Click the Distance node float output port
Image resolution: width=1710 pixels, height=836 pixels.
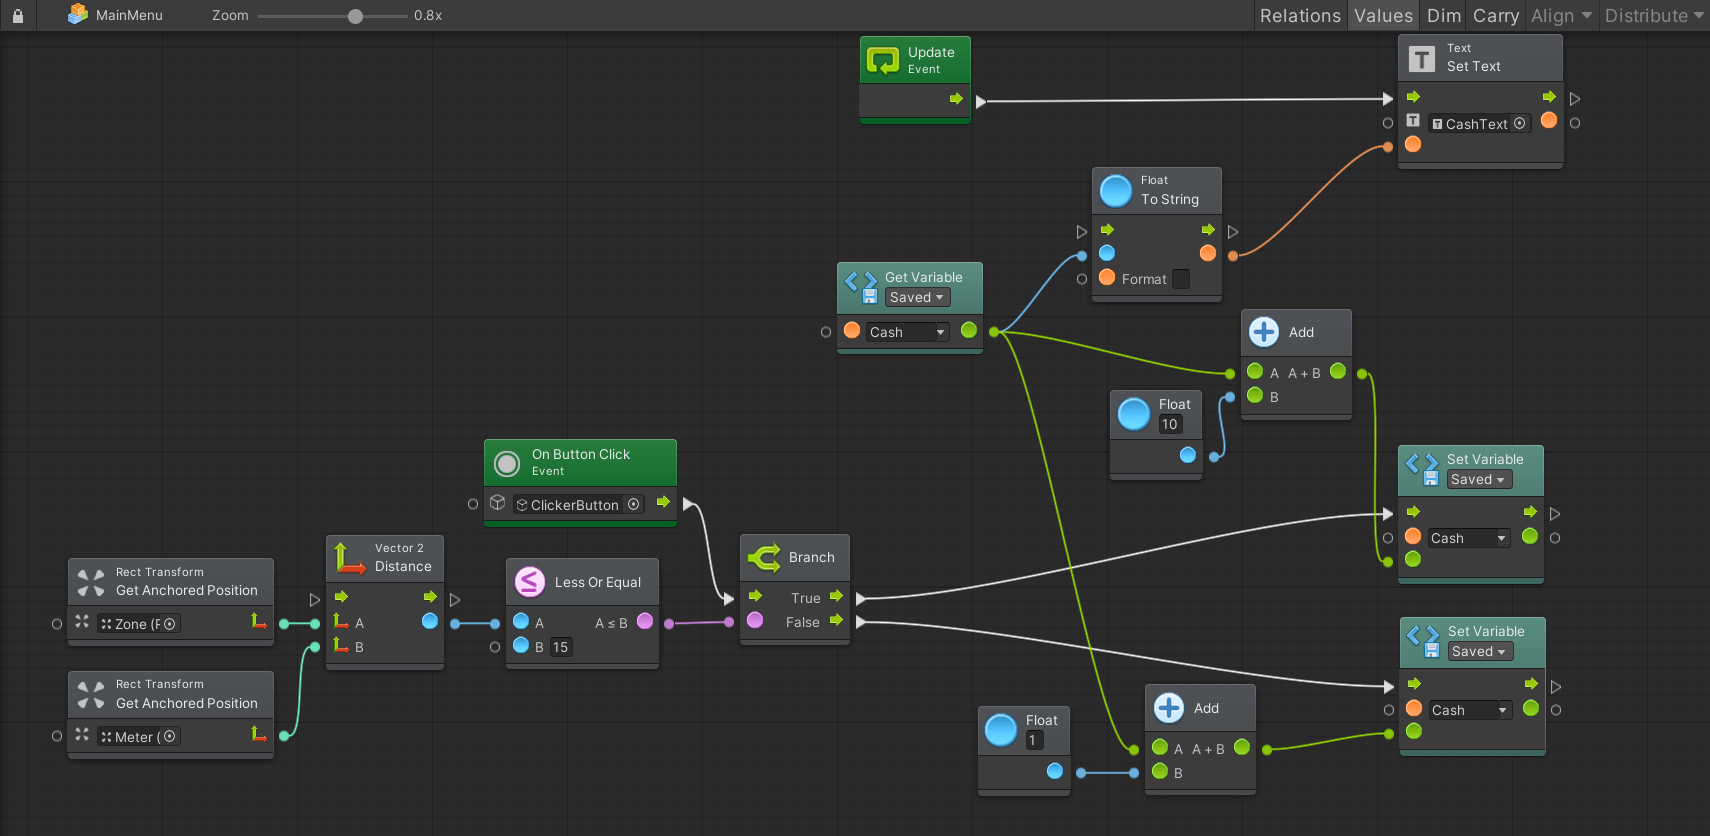click(x=430, y=621)
